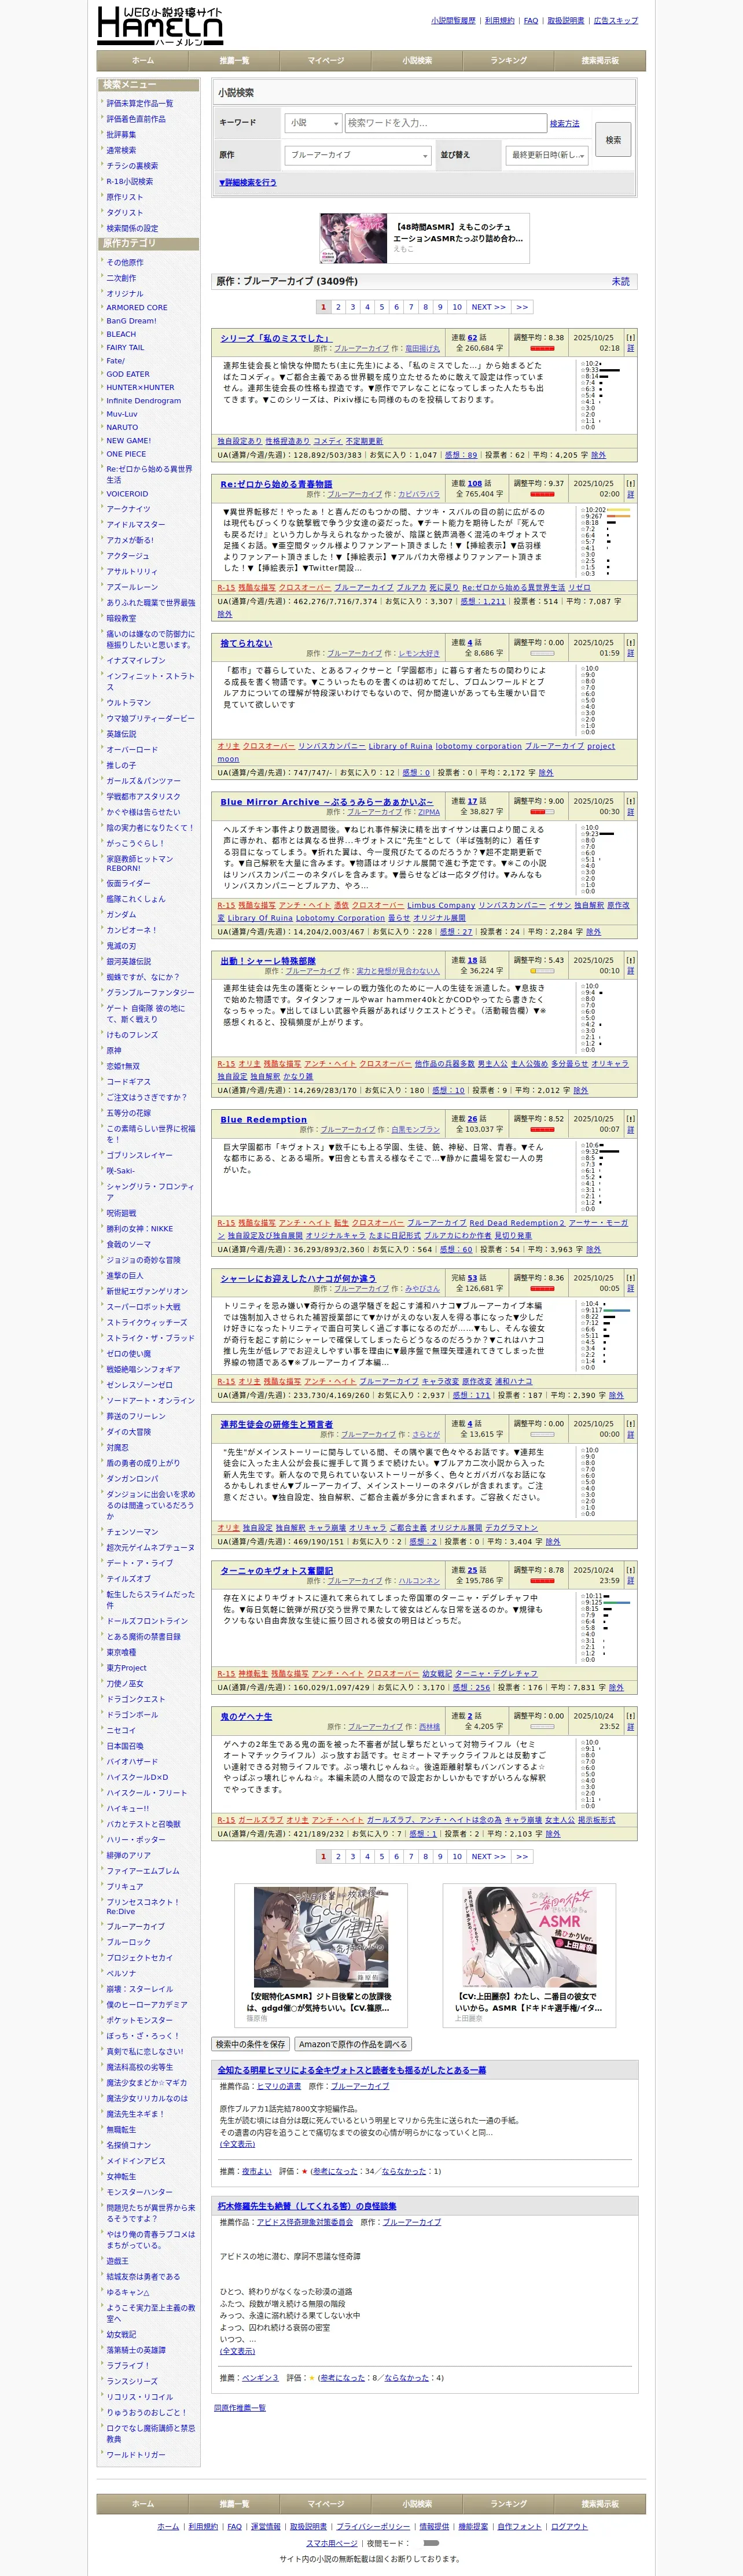The height and width of the screenshot is (2576, 743).
Task: Select ブルーアーカイブ in the category sidebar
Action: [136, 1926]
